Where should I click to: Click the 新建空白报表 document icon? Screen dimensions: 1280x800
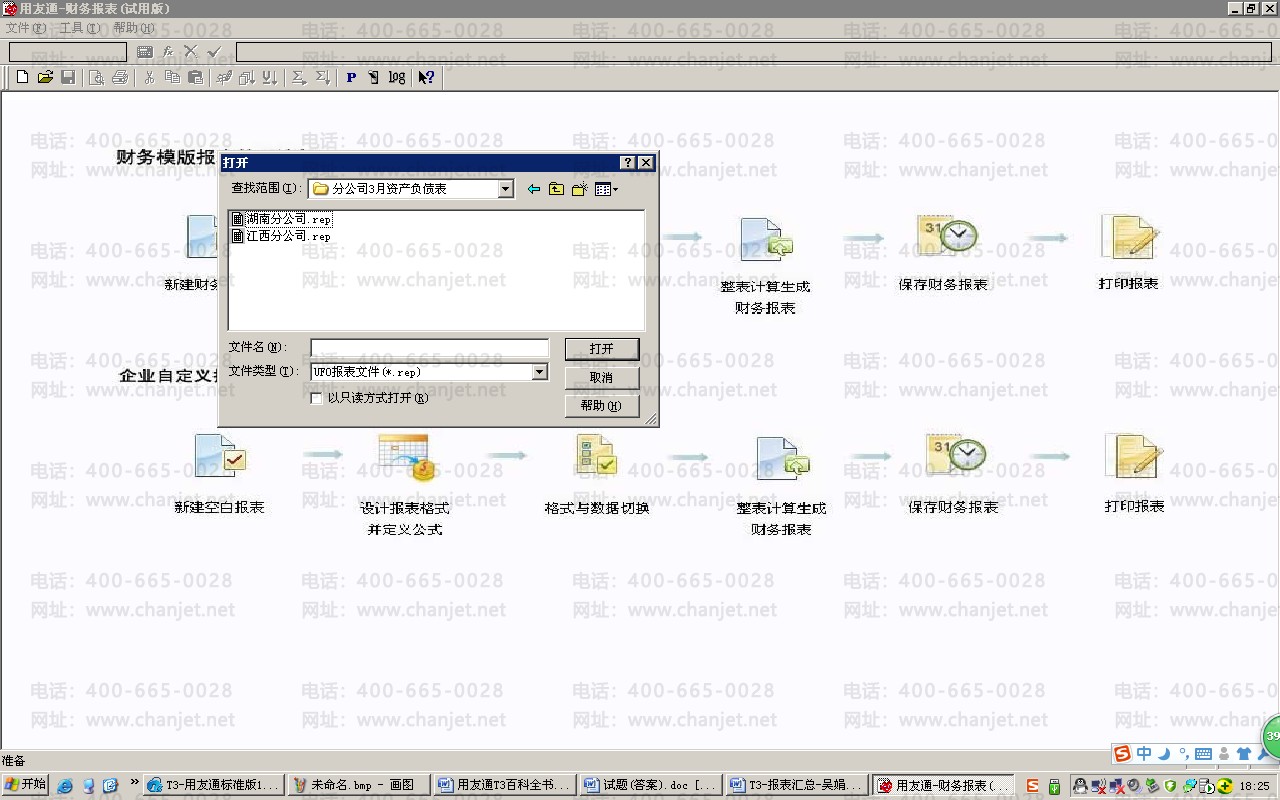coord(220,456)
